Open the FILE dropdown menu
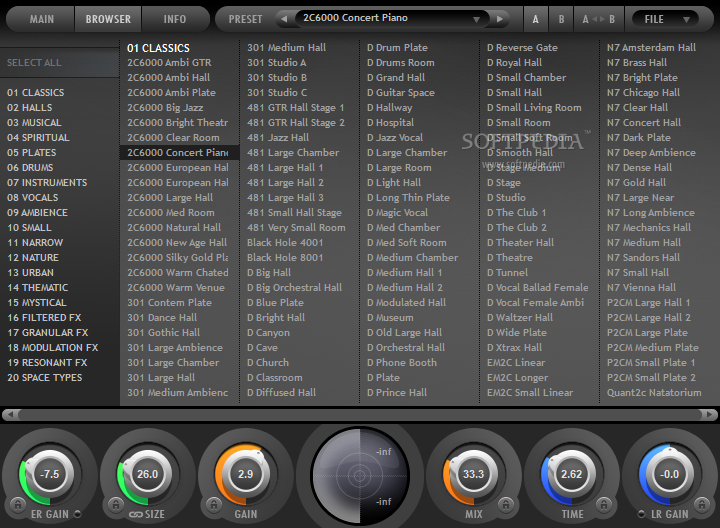 pos(666,19)
